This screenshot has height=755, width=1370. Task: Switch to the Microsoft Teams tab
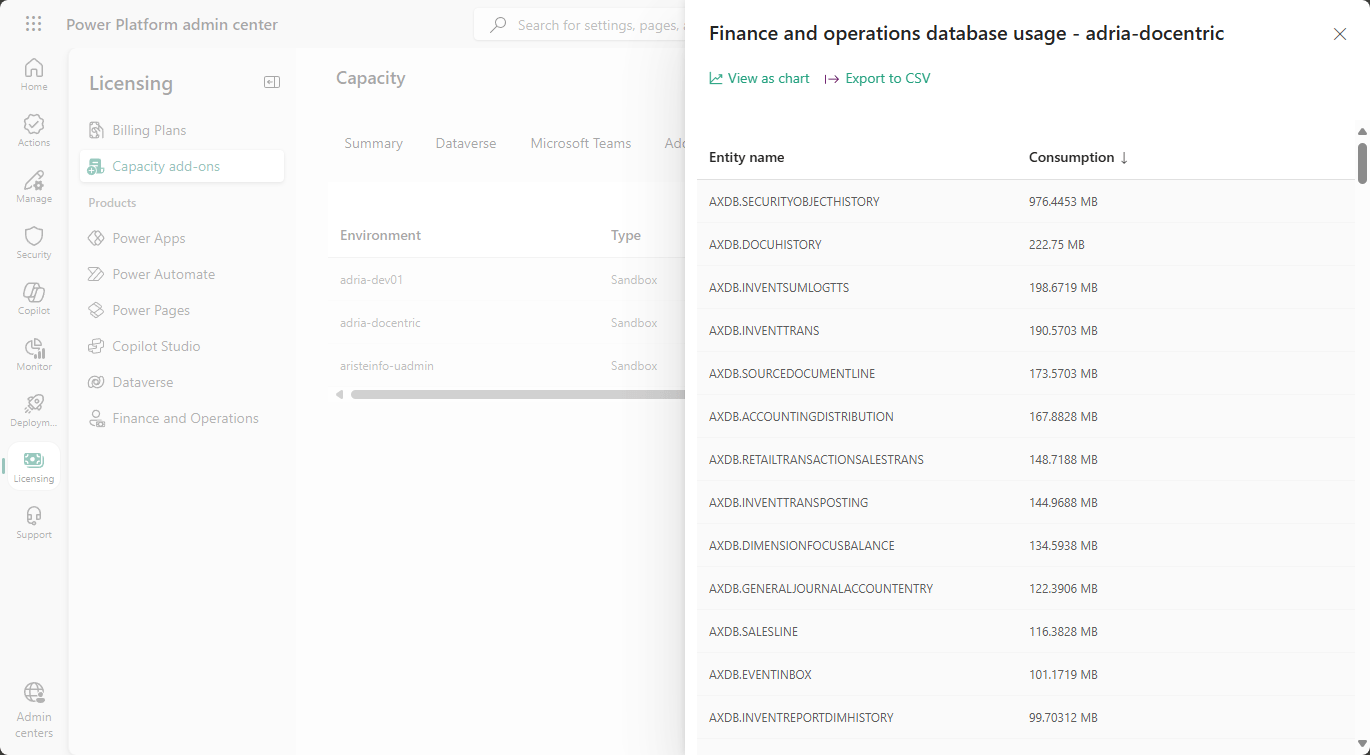[x=580, y=144]
